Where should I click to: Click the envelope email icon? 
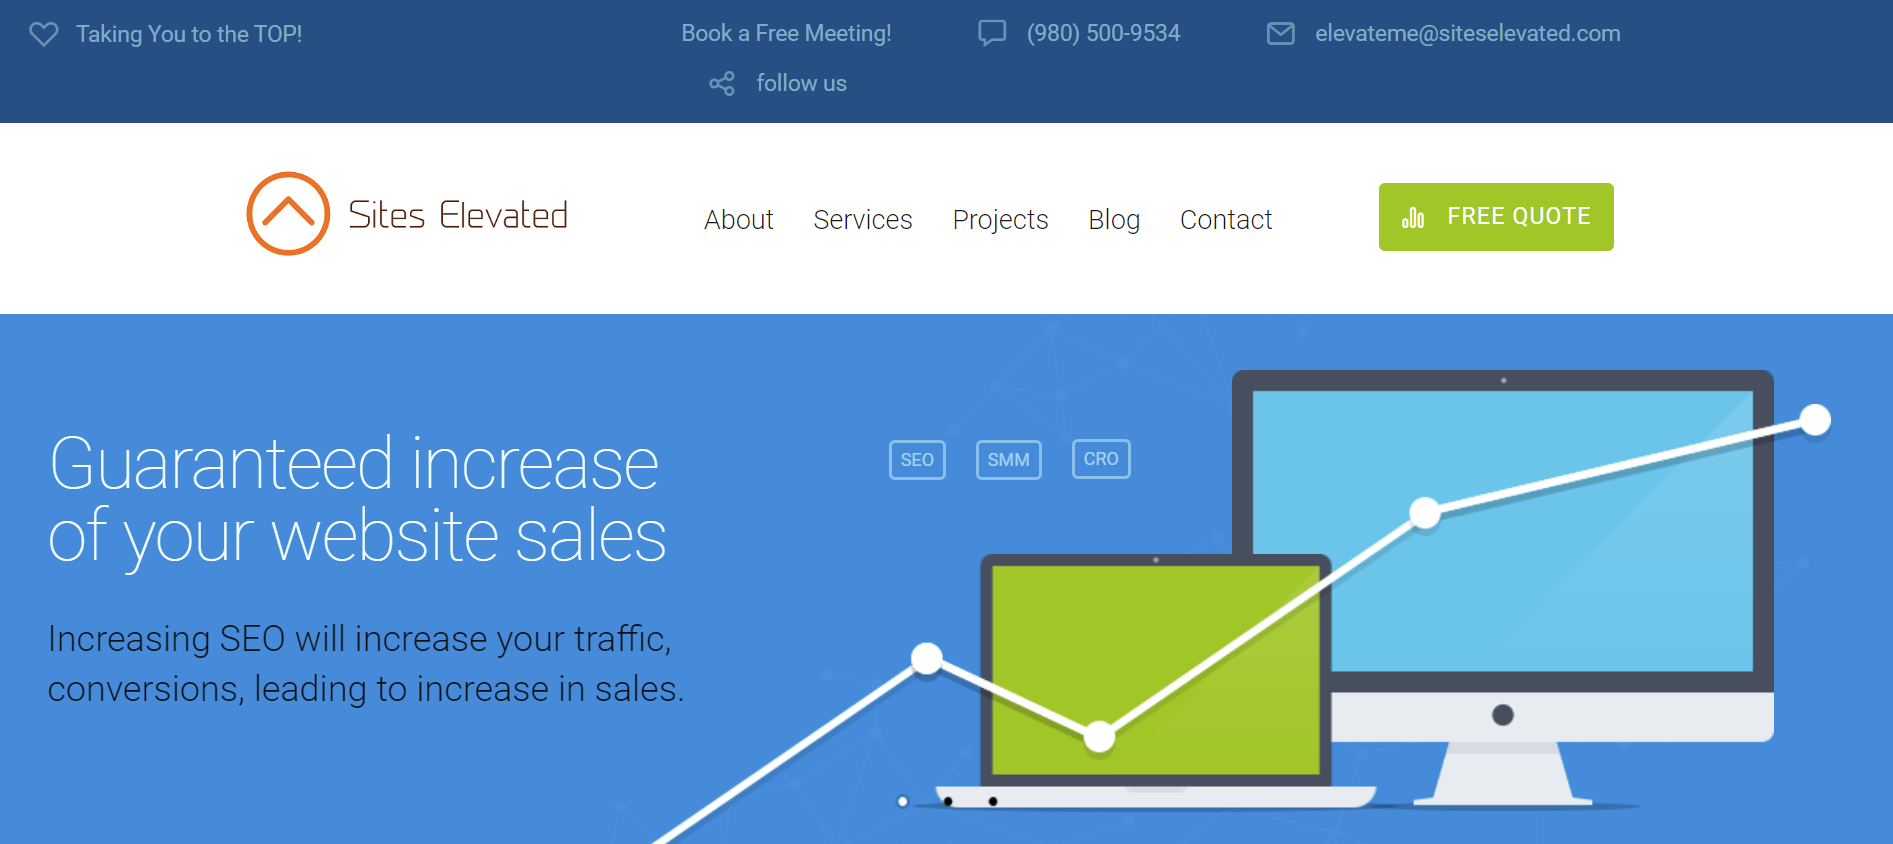point(1281,34)
